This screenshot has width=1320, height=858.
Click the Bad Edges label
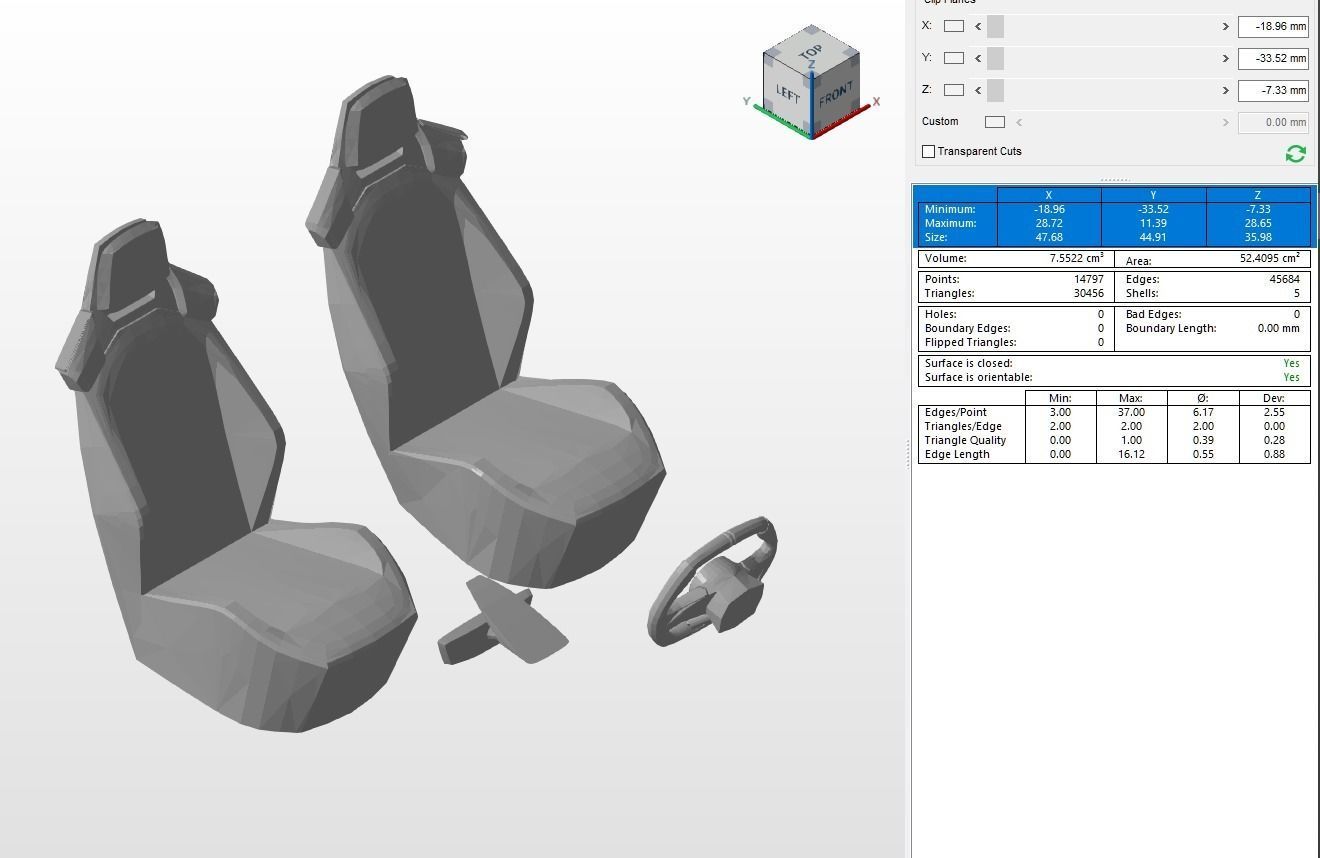(1153, 314)
